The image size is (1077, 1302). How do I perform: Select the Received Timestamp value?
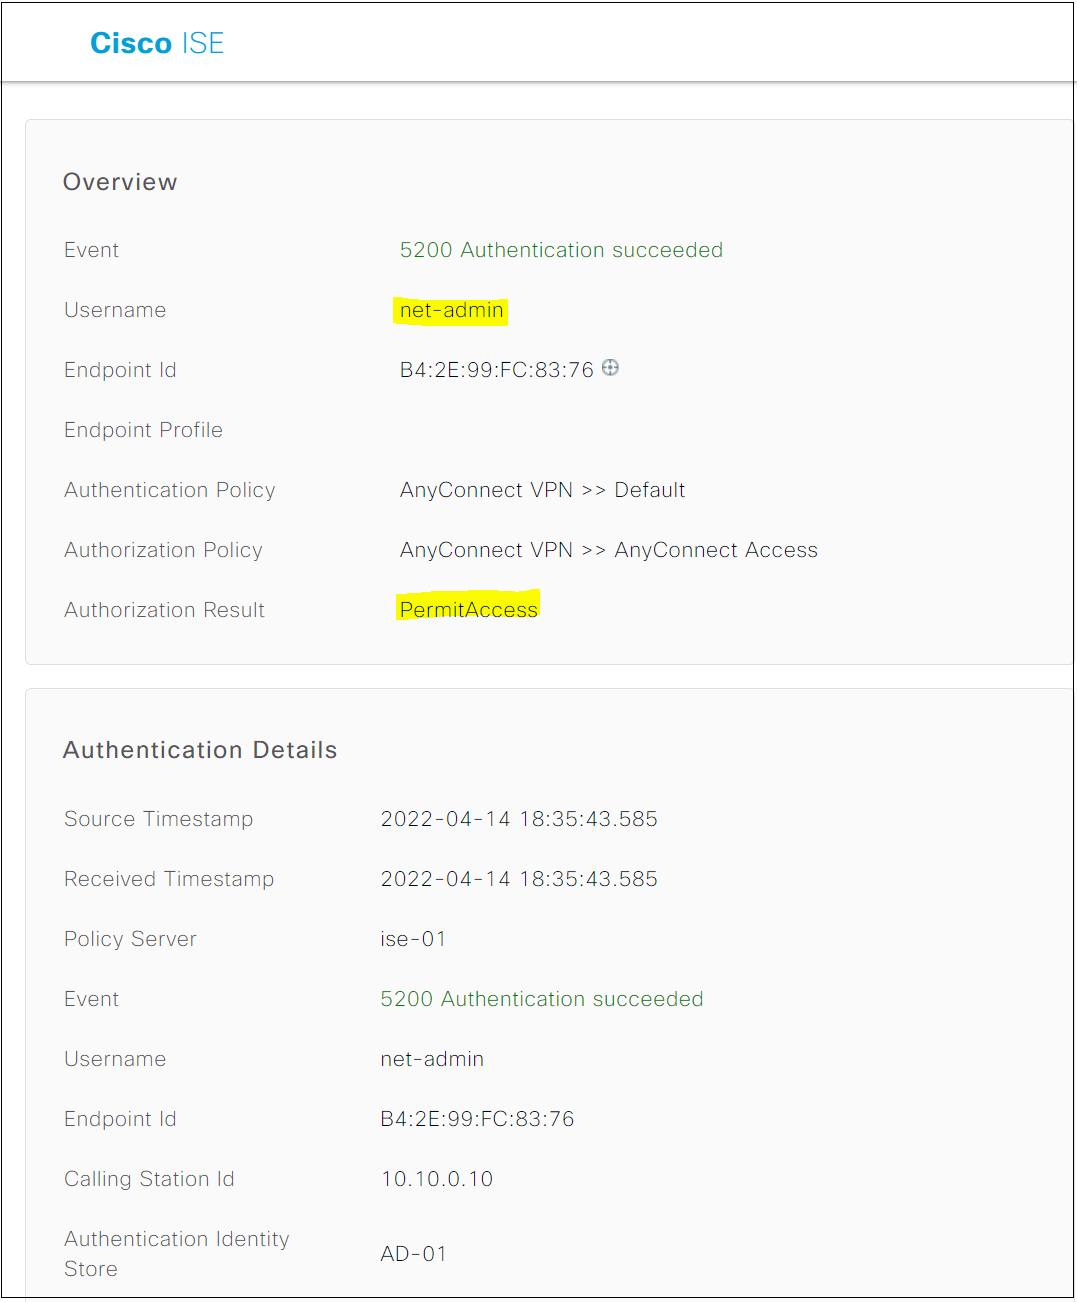519,879
